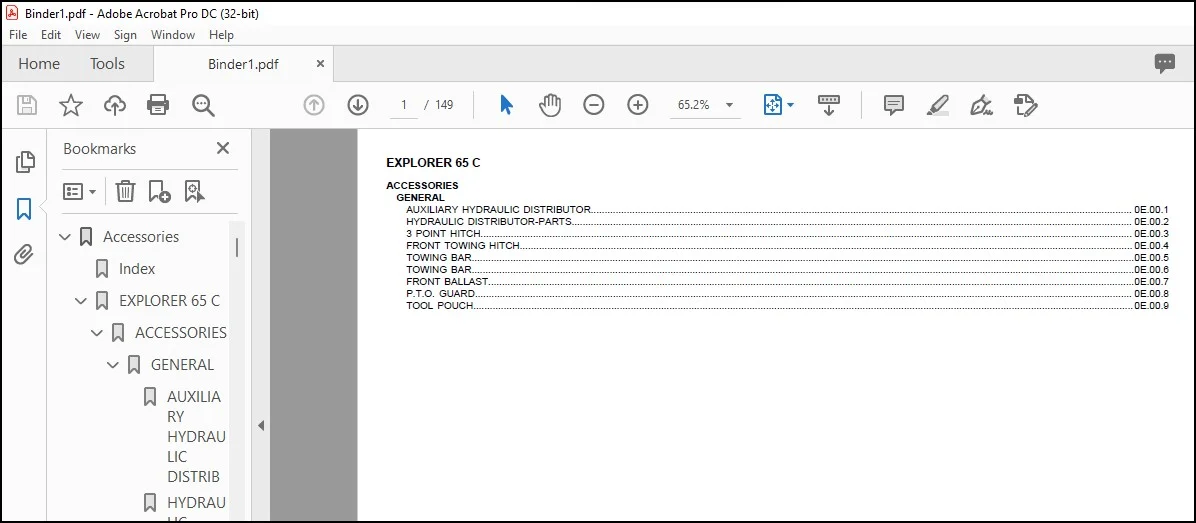The image size is (1196, 523).
Task: Add a sticky note comment
Action: tap(894, 105)
